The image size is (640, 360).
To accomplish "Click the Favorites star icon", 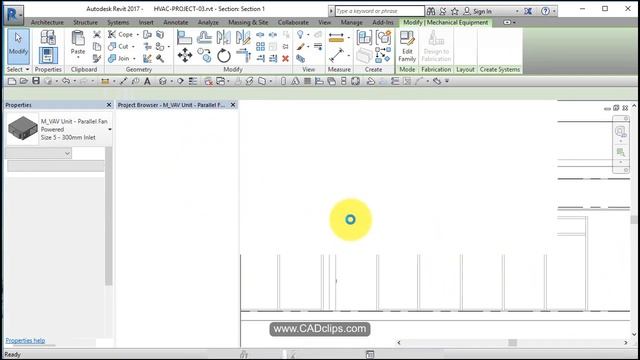I will tap(455, 11).
